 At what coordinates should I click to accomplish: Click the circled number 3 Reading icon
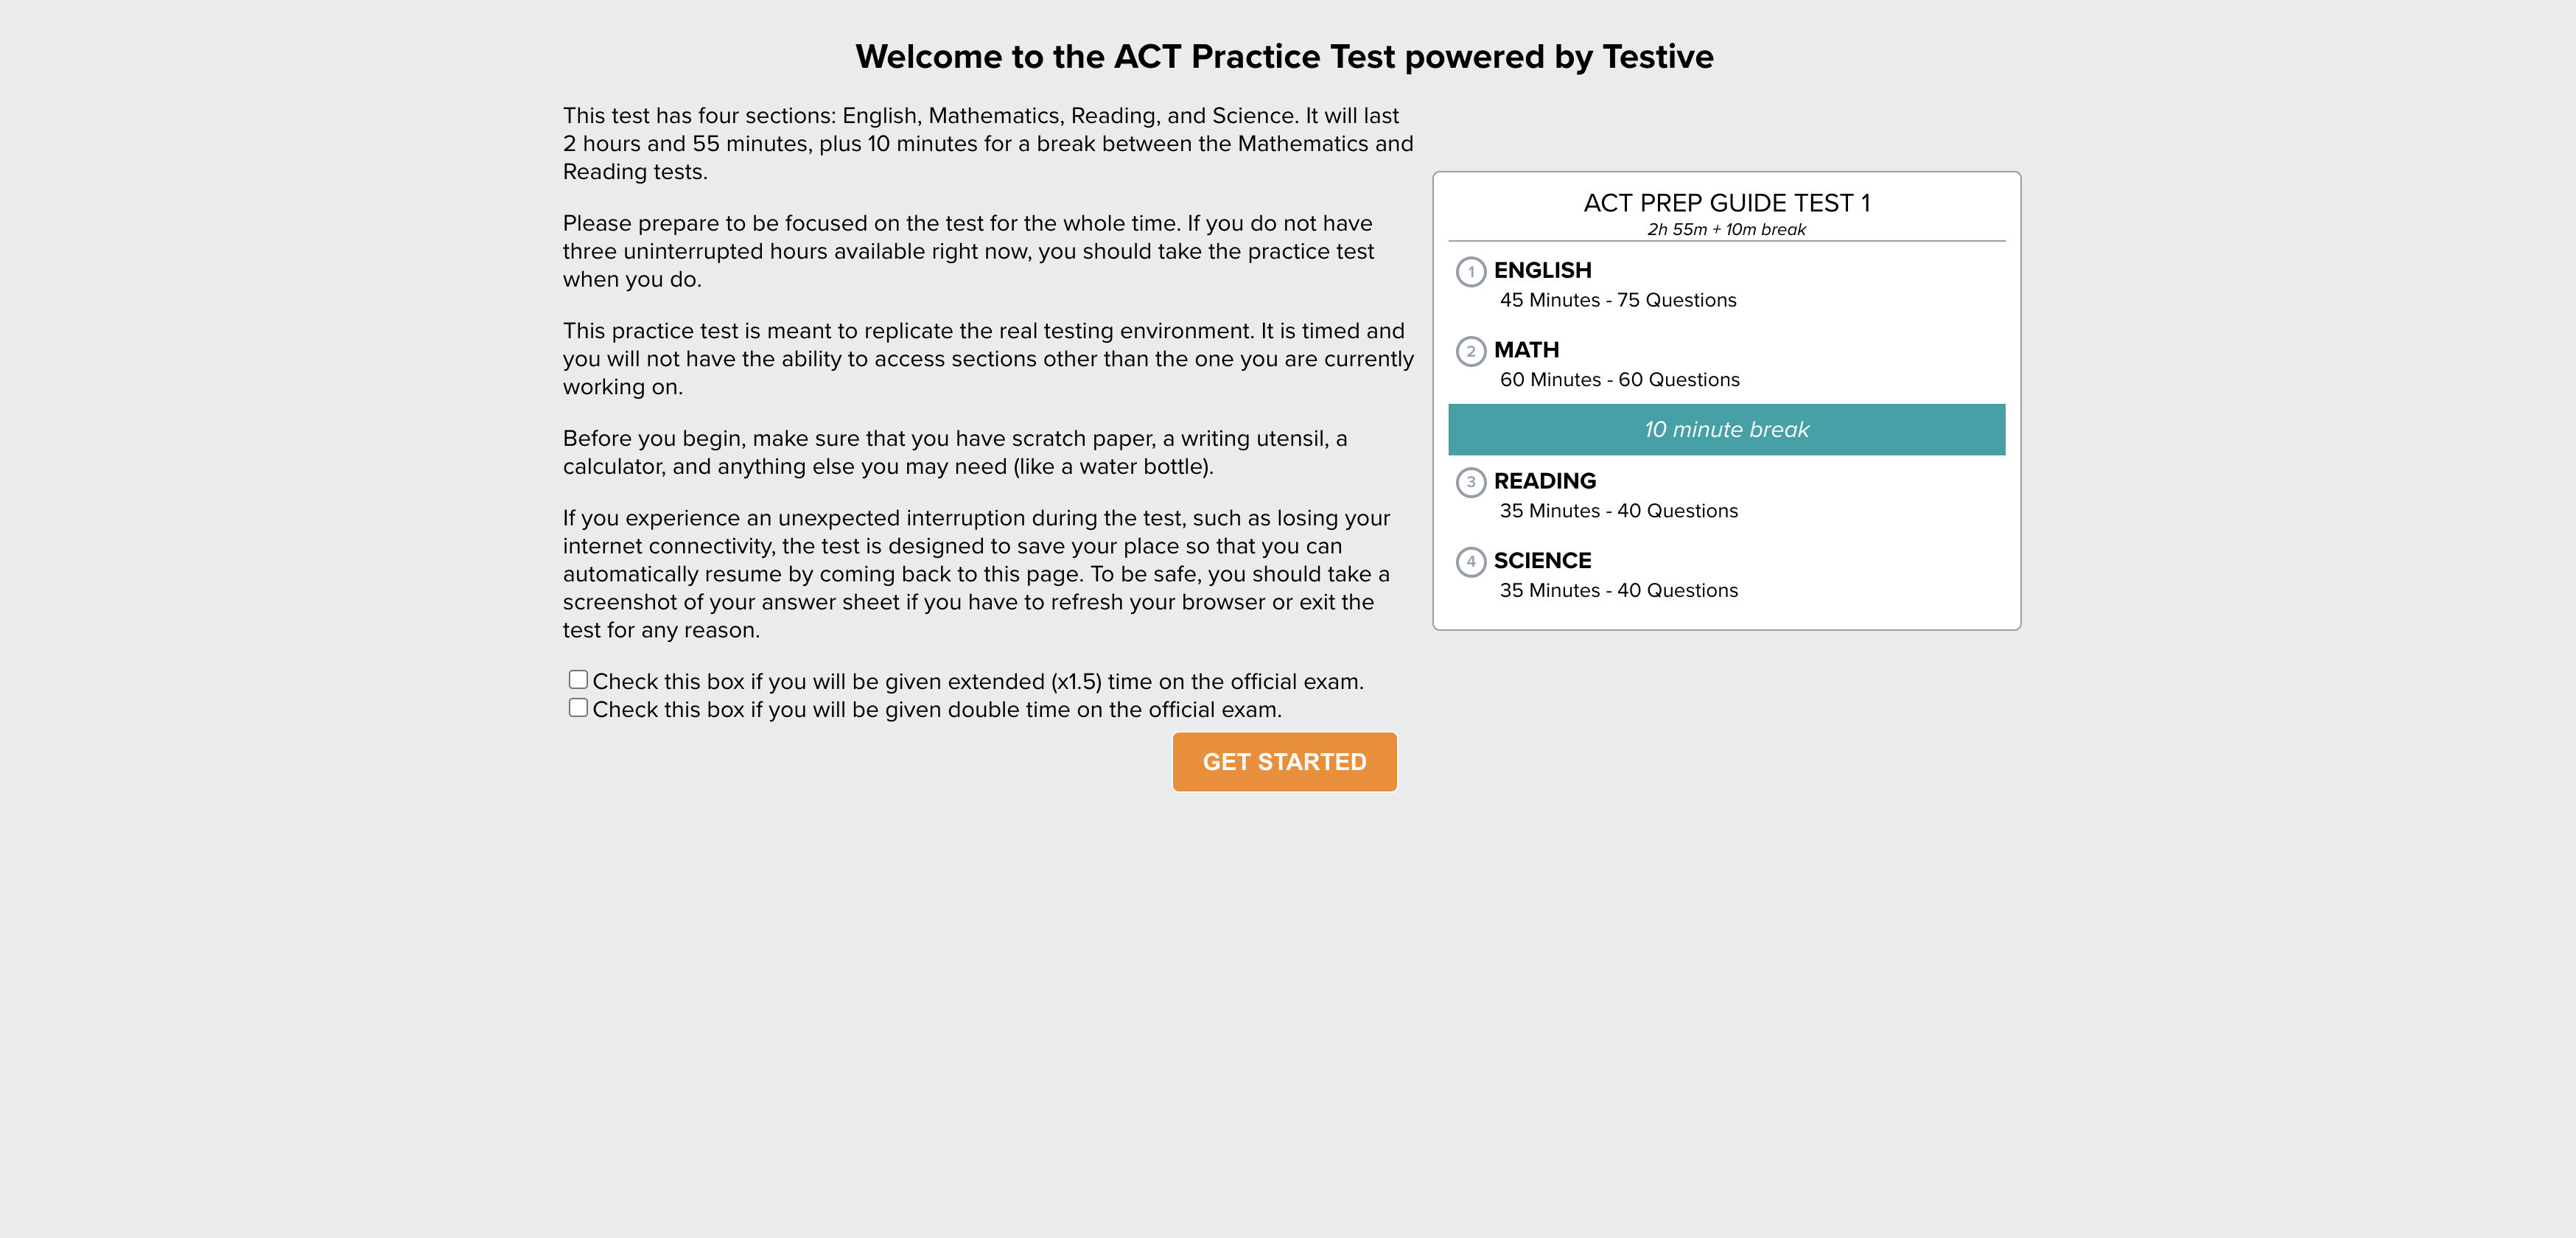(x=1470, y=482)
